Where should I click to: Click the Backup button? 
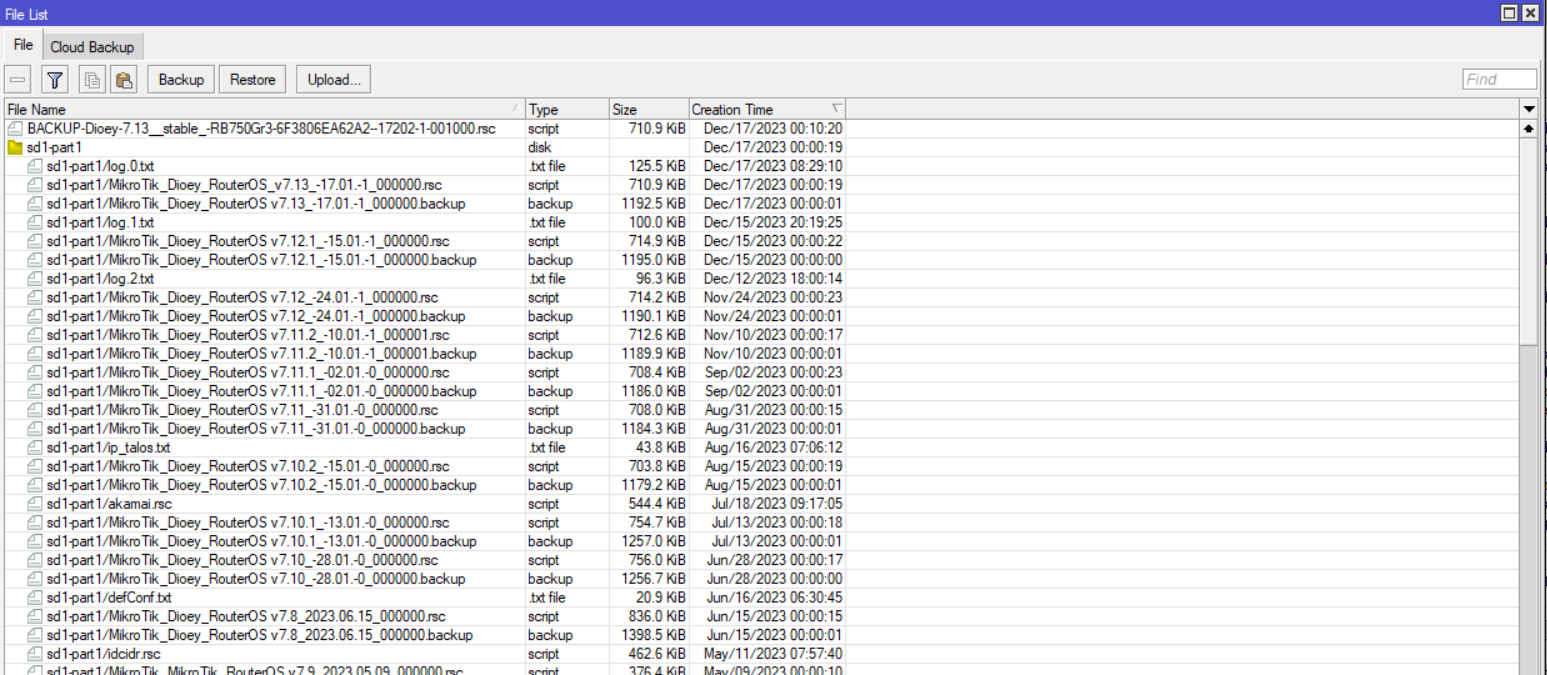coord(181,80)
